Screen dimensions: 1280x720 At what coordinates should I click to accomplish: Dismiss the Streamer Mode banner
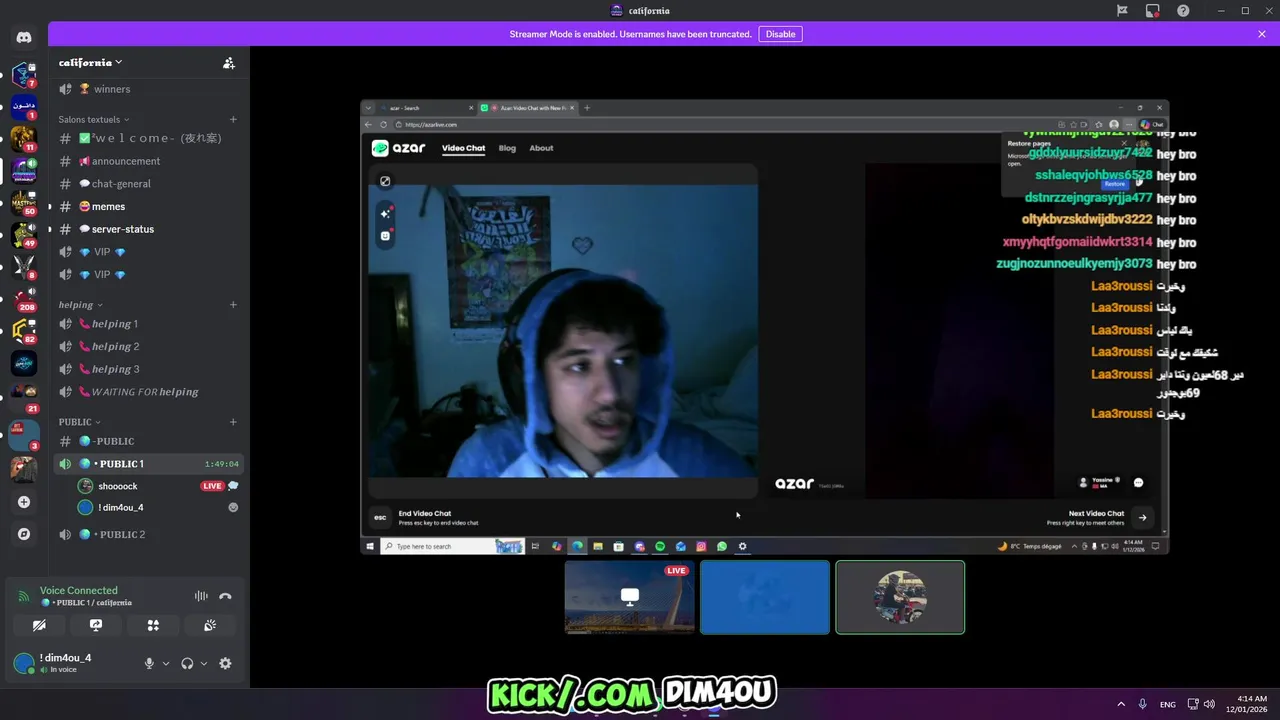[1262, 34]
